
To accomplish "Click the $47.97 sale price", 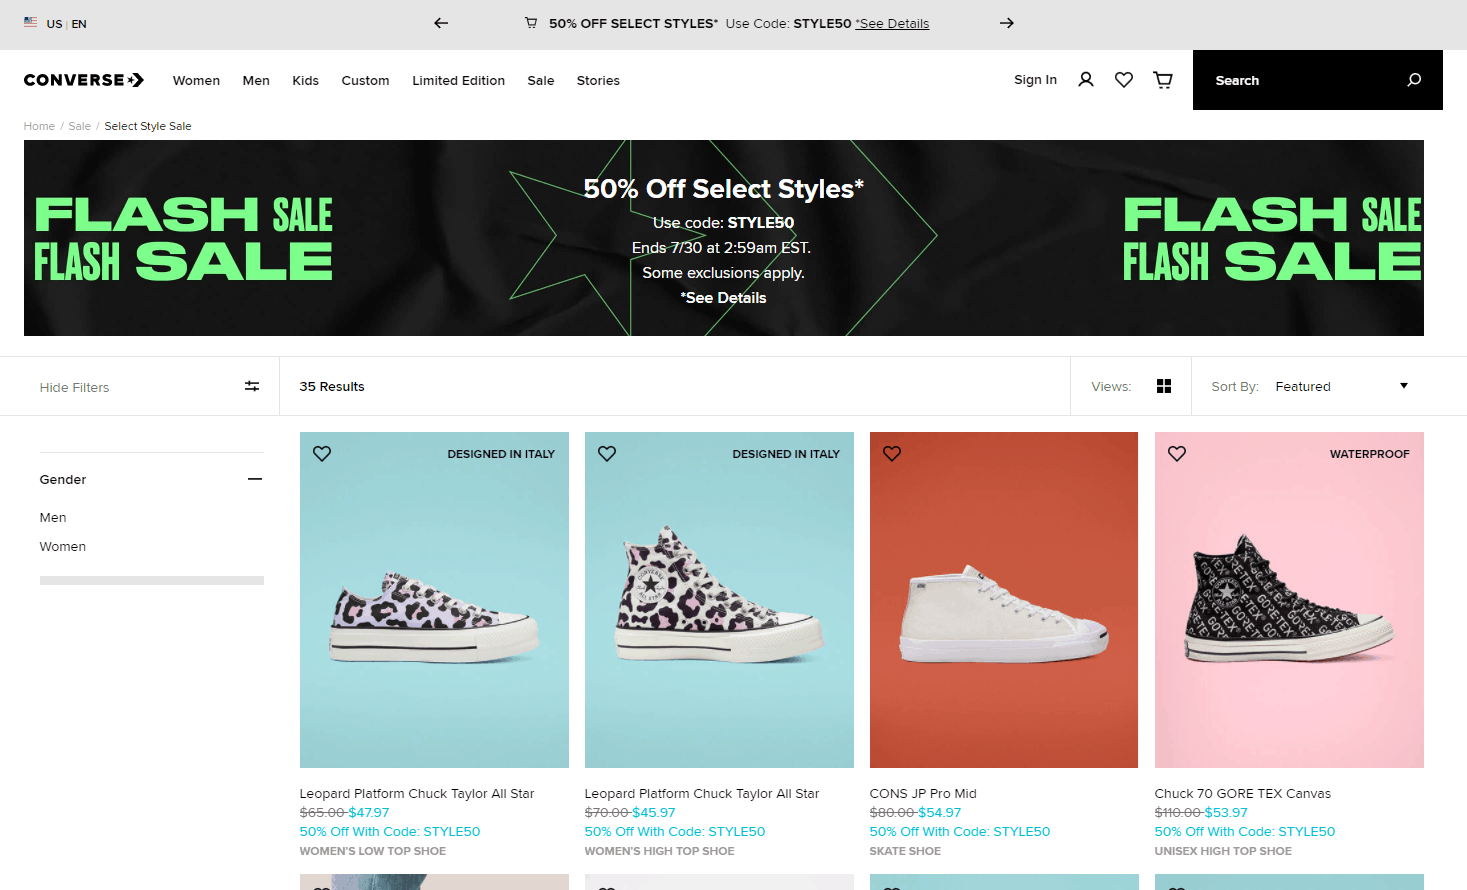I will tap(369, 812).
